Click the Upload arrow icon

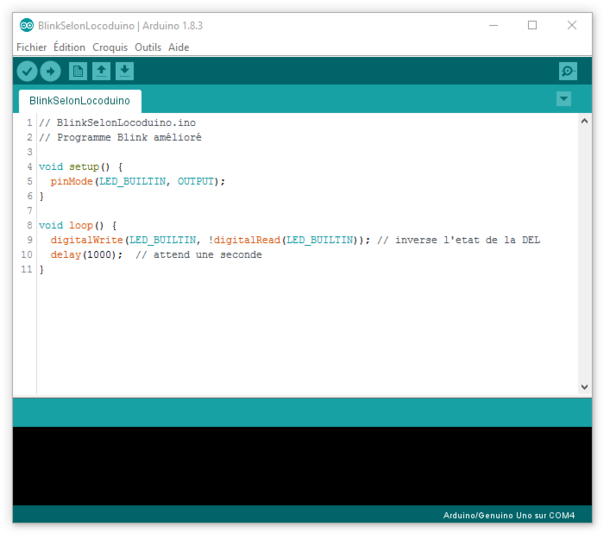pyautogui.click(x=51, y=72)
